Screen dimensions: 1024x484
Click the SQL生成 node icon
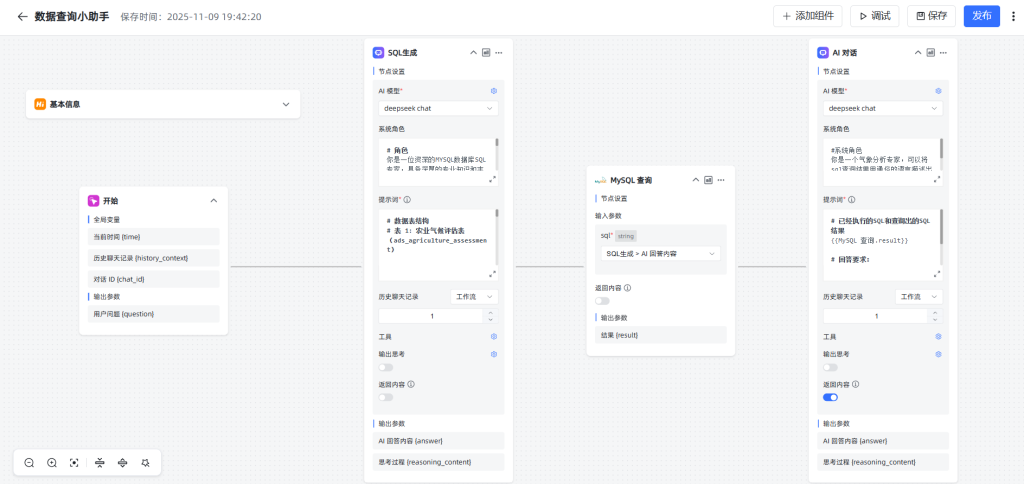pos(378,53)
